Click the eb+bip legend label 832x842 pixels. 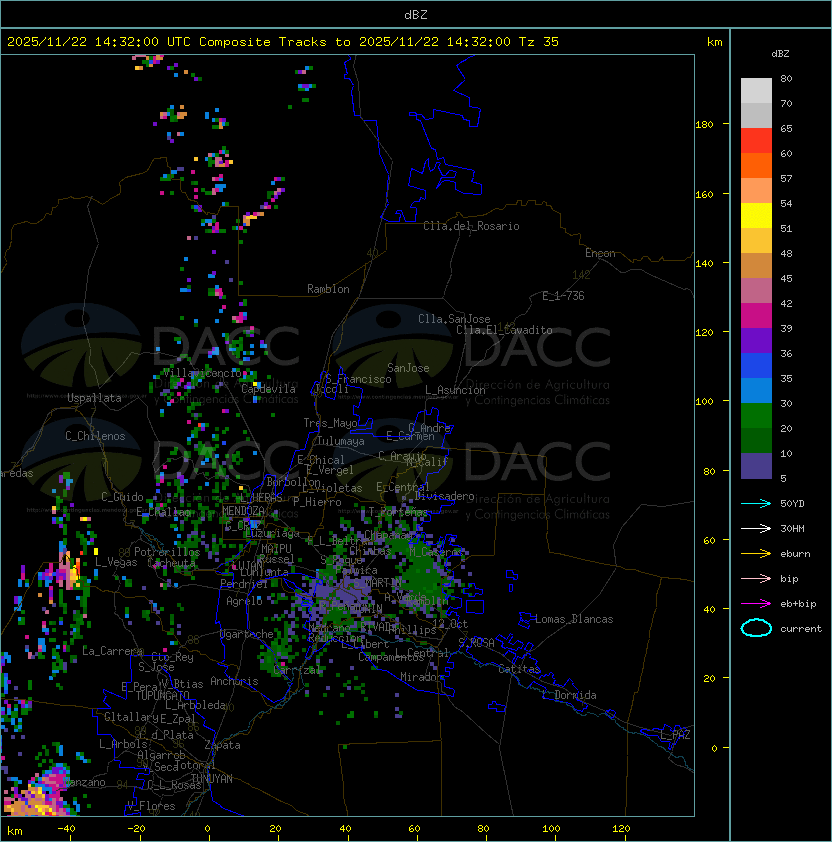click(798, 604)
